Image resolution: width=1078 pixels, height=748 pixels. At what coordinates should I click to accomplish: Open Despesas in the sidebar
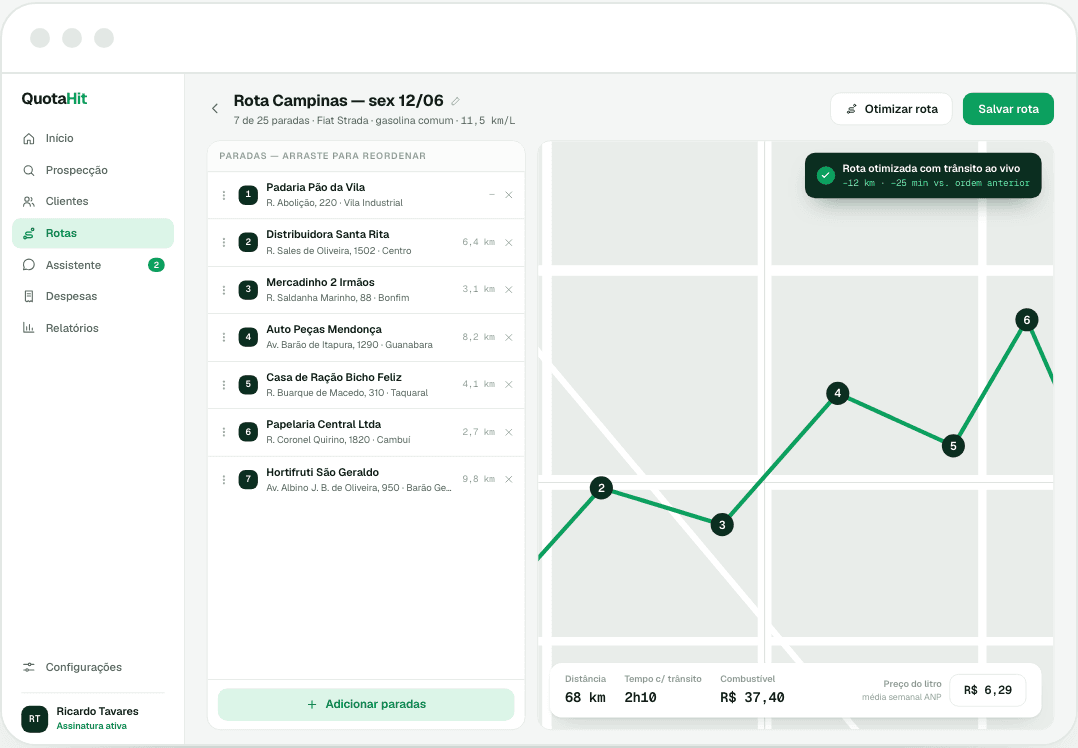point(93,296)
